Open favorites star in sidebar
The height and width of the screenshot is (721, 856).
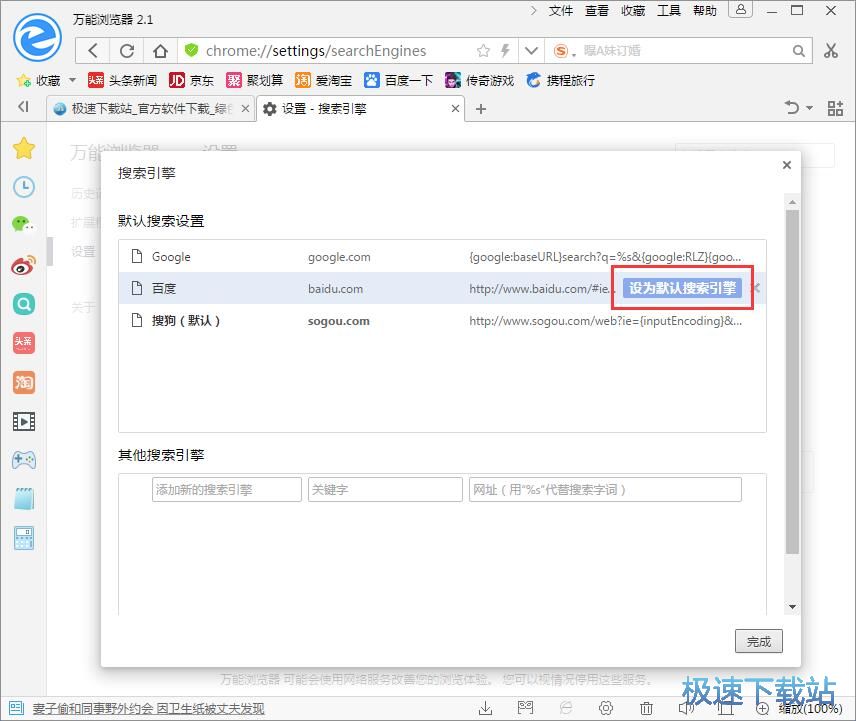pos(24,148)
